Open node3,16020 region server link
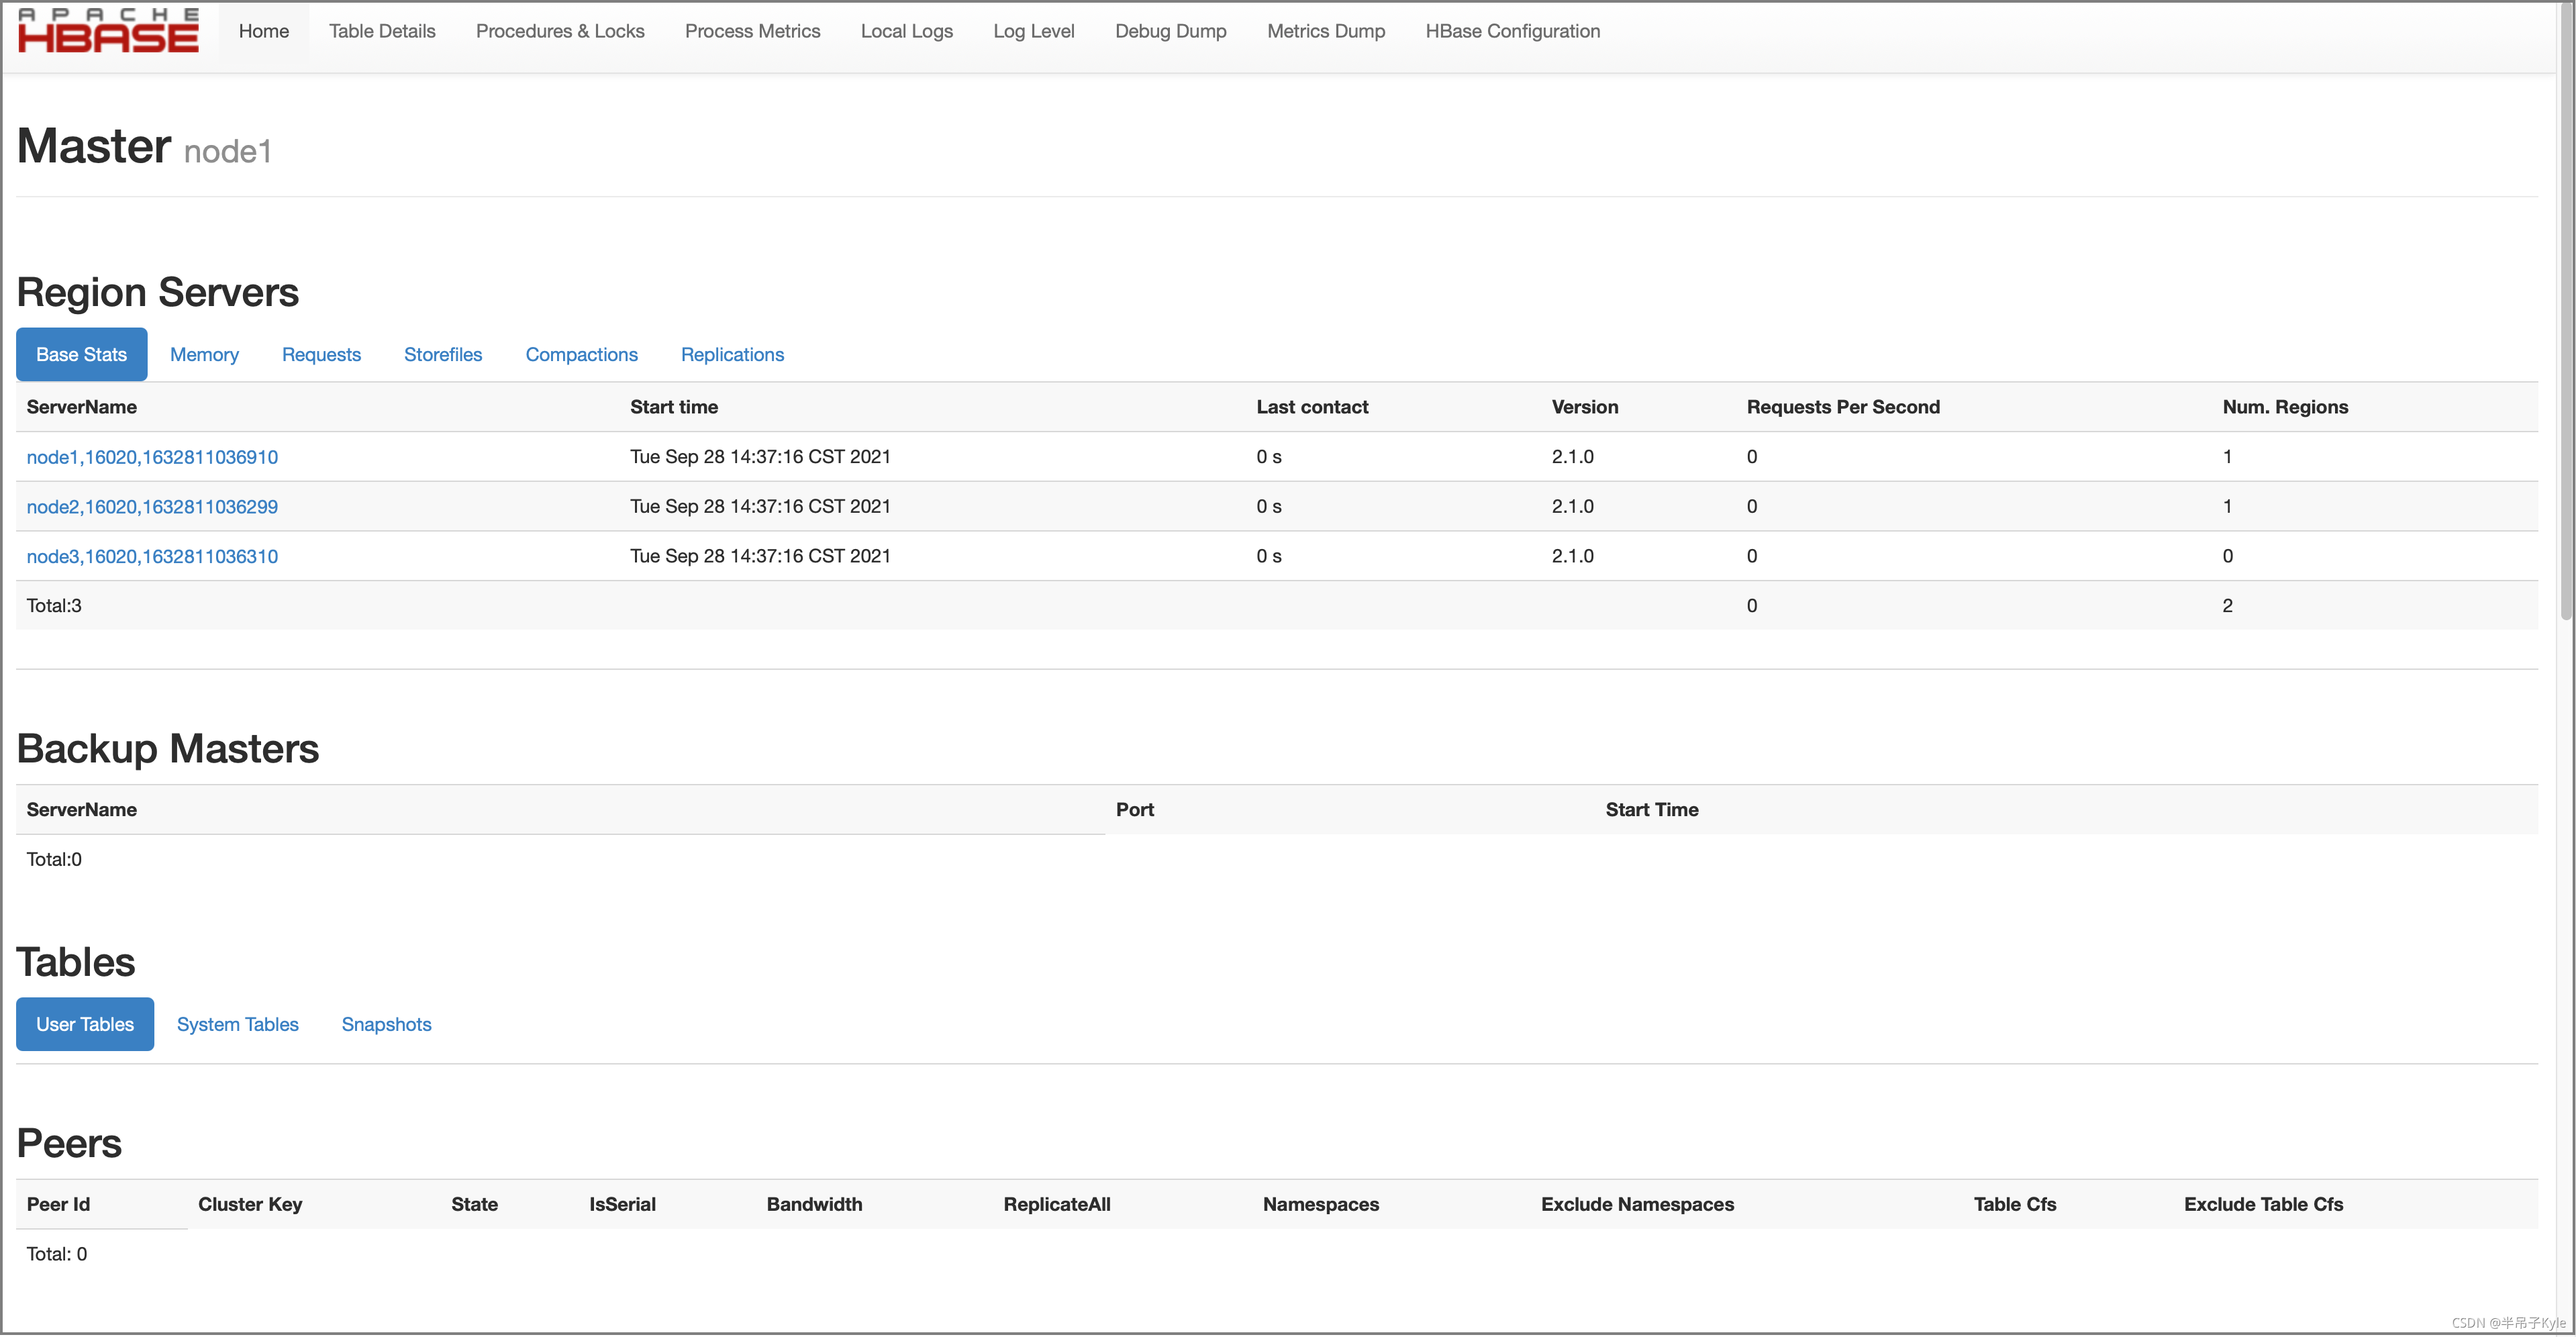Screen dimensions: 2576x1337 coord(152,557)
